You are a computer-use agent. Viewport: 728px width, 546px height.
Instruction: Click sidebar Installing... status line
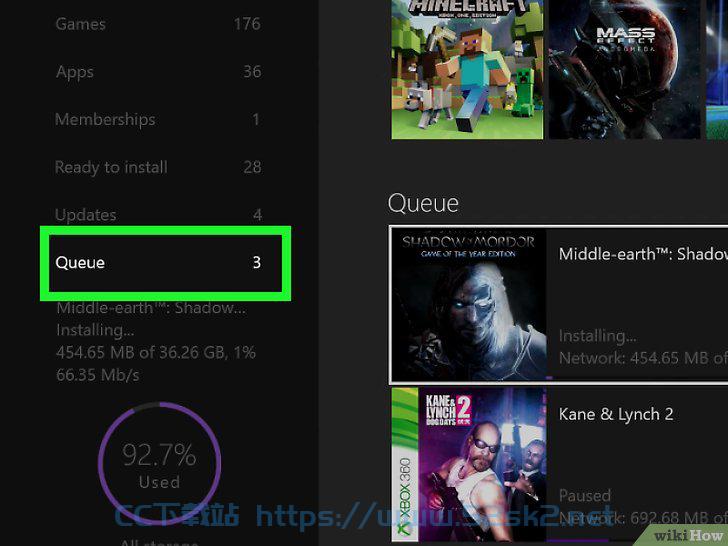(95, 330)
